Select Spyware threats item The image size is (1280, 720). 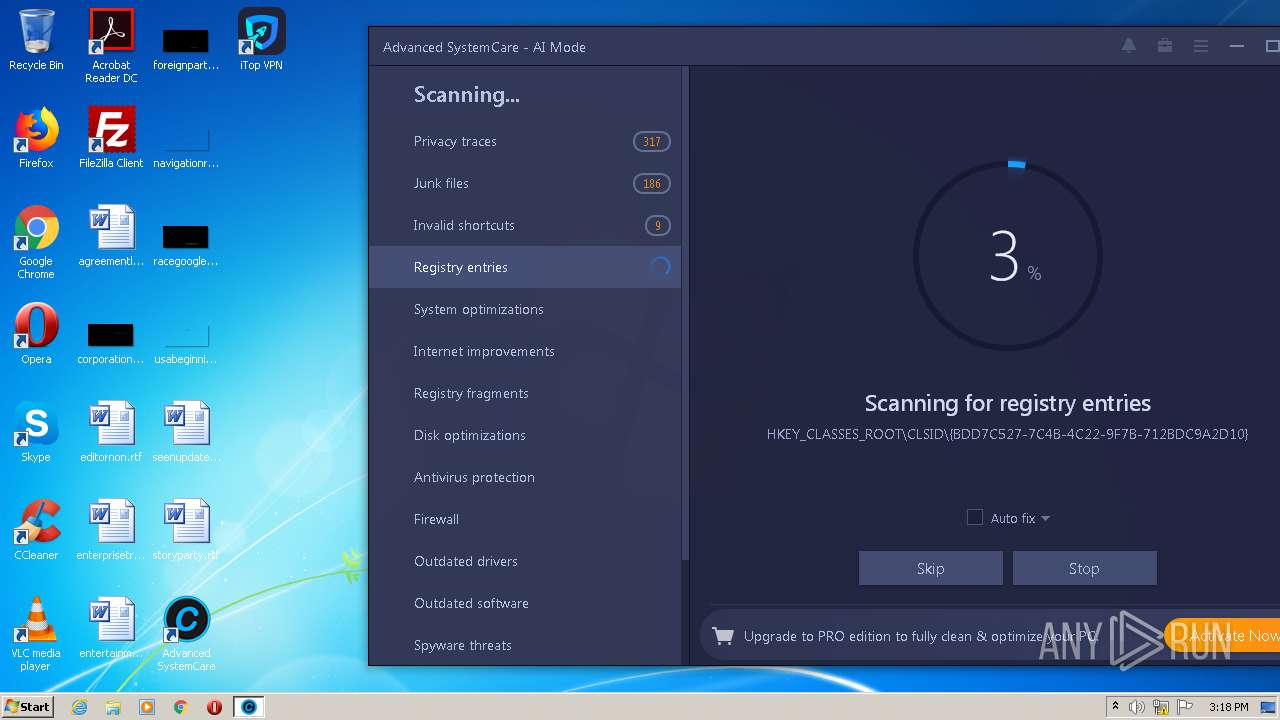pyautogui.click(x=525, y=645)
